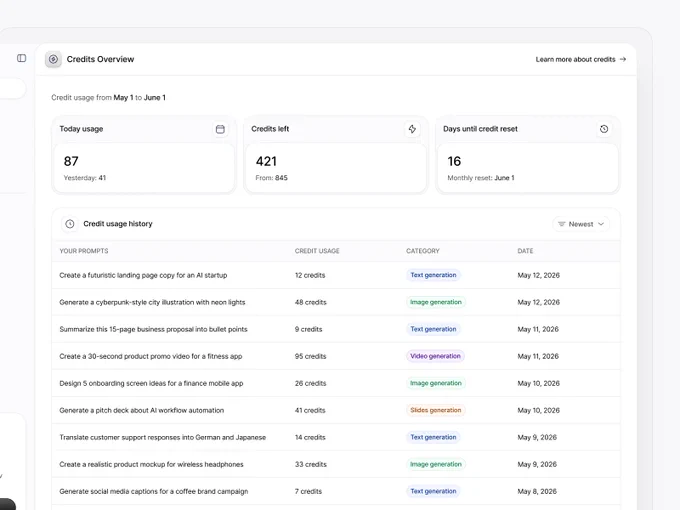Click the May 8, 2026 date cell
The height and width of the screenshot is (510, 680).
pos(537,491)
